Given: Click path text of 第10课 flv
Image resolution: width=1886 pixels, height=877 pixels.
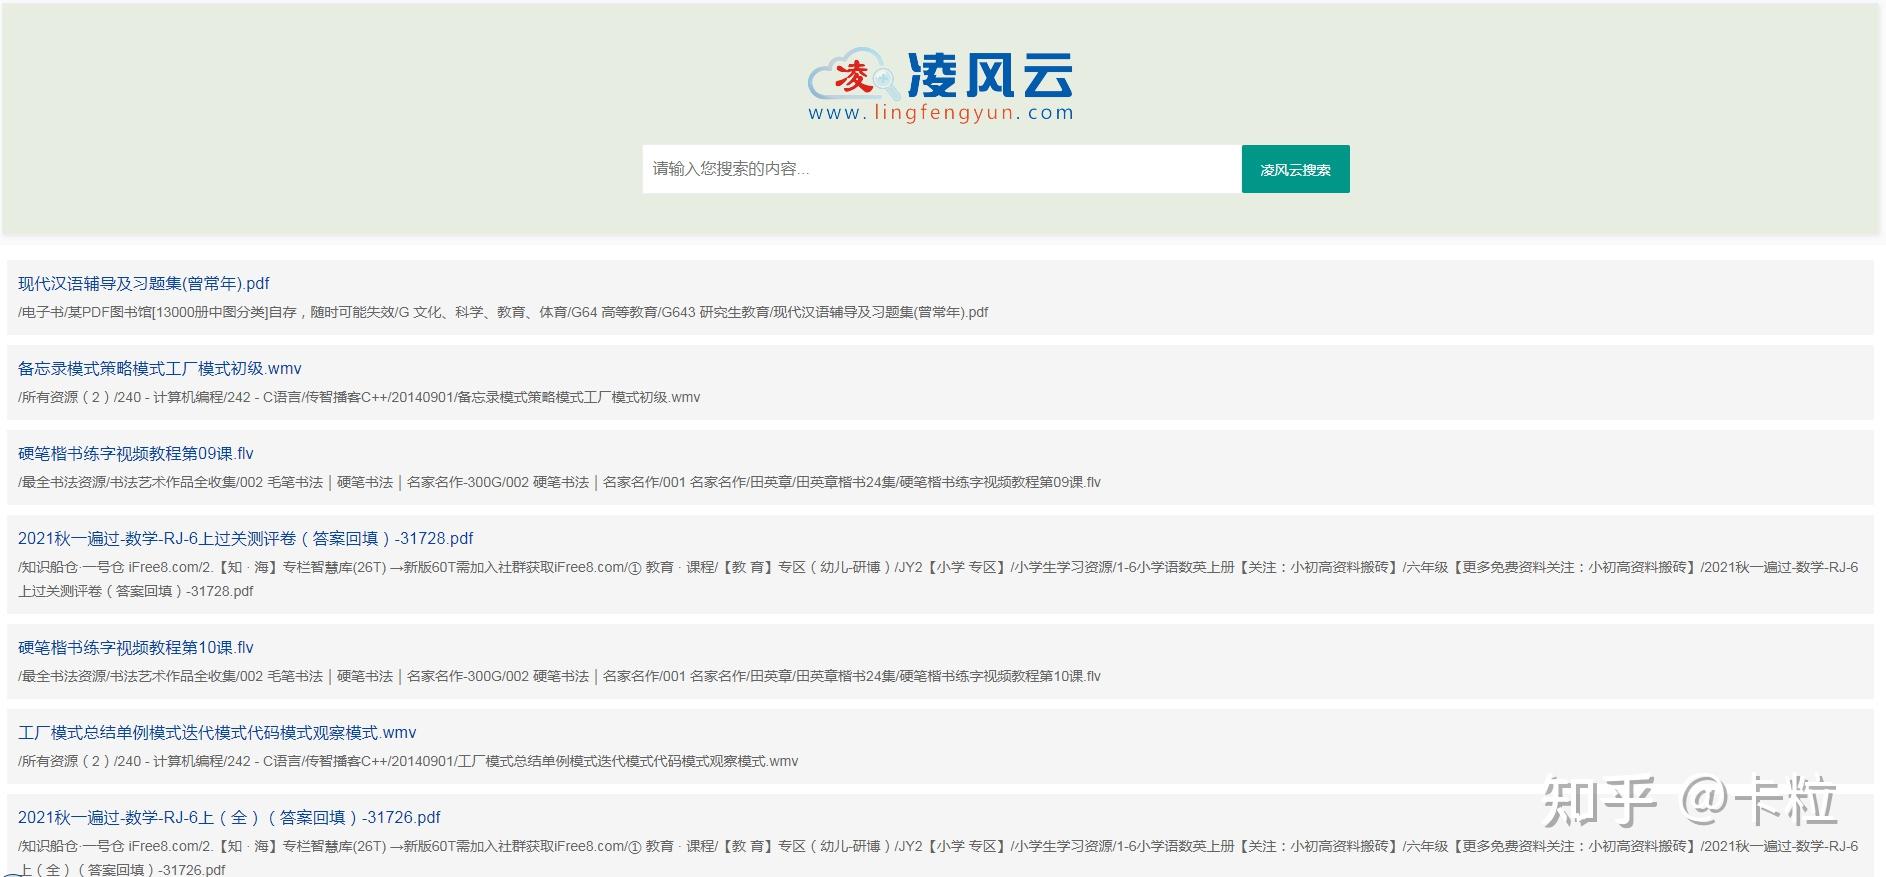Looking at the screenshot, I should click(559, 676).
